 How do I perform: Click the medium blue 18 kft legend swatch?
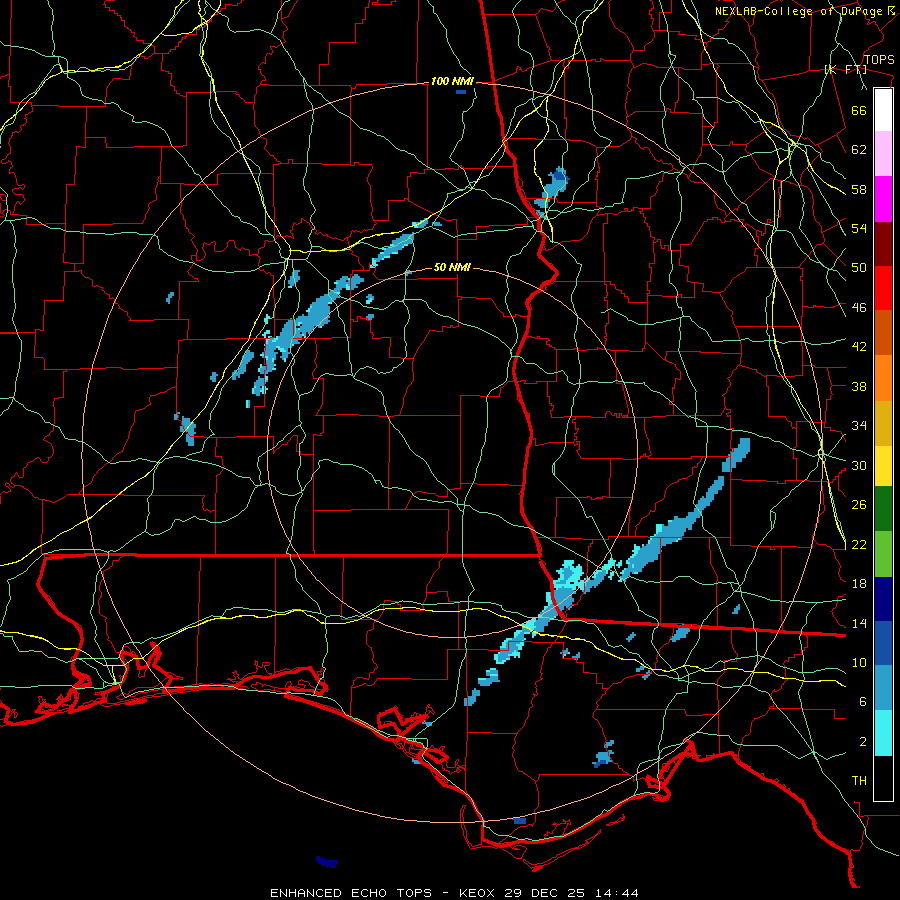[883, 643]
